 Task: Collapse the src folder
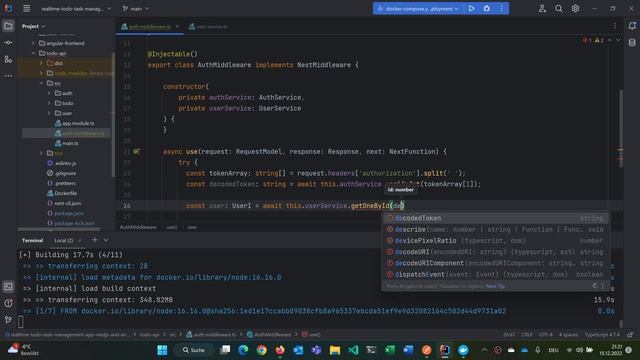pos(41,83)
